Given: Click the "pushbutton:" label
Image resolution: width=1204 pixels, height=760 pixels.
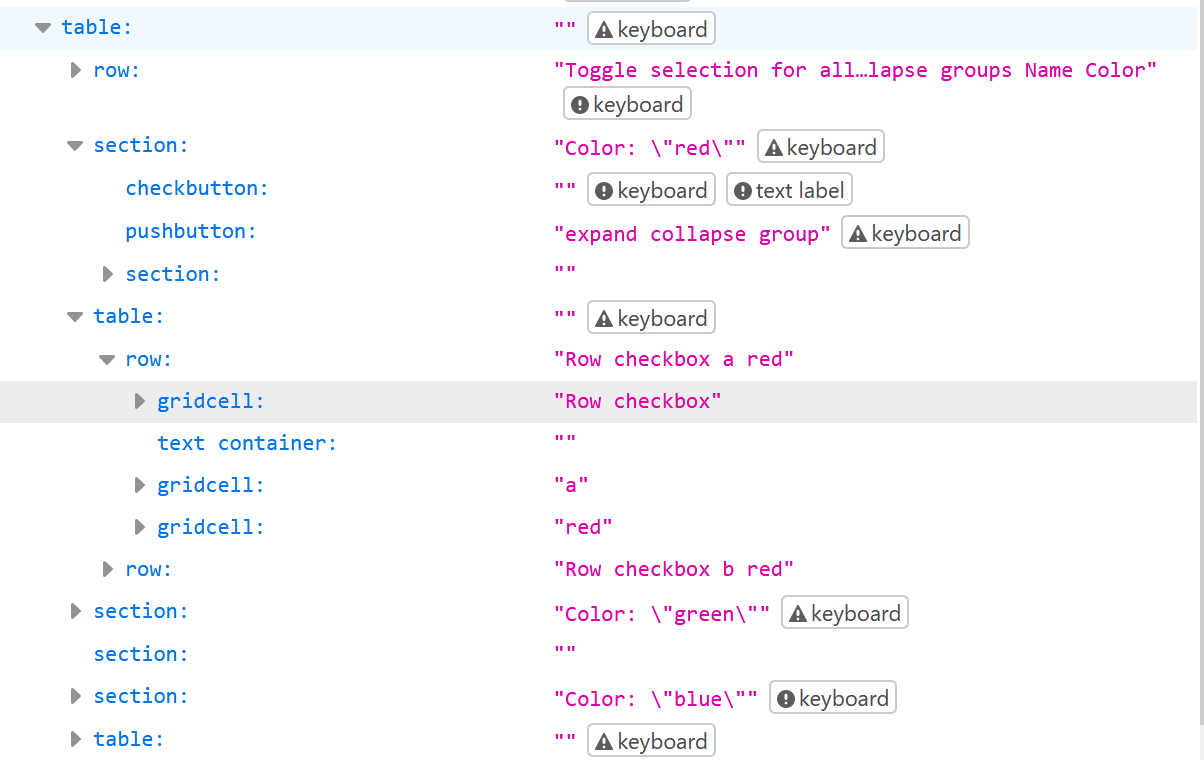Looking at the screenshot, I should (x=190, y=230).
